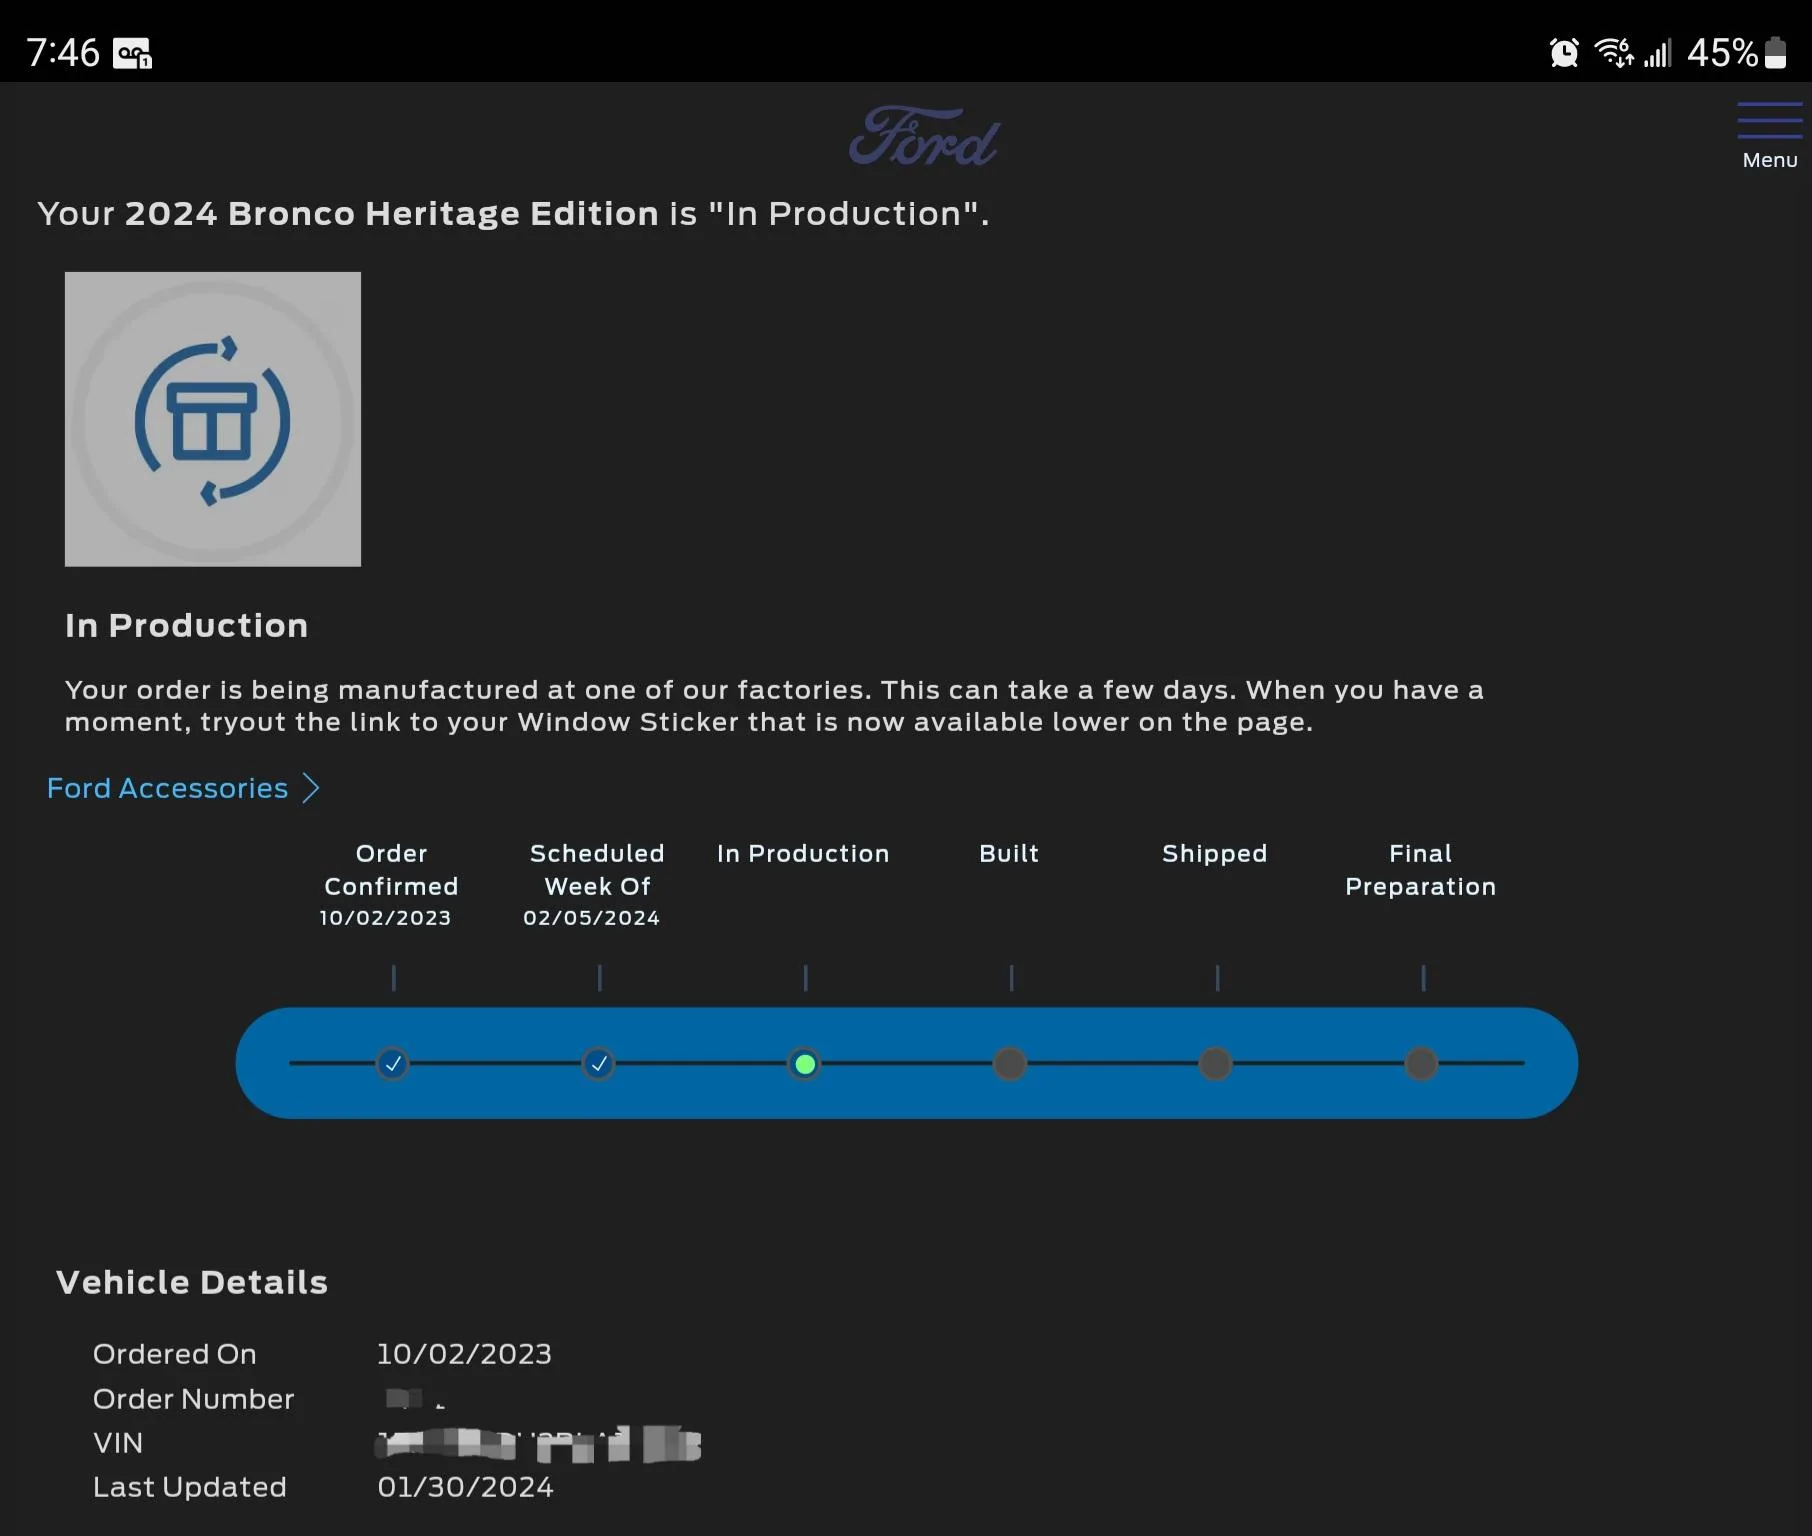Tap the Order Confirmed timeline label
This screenshot has width=1812, height=1536.
[391, 869]
